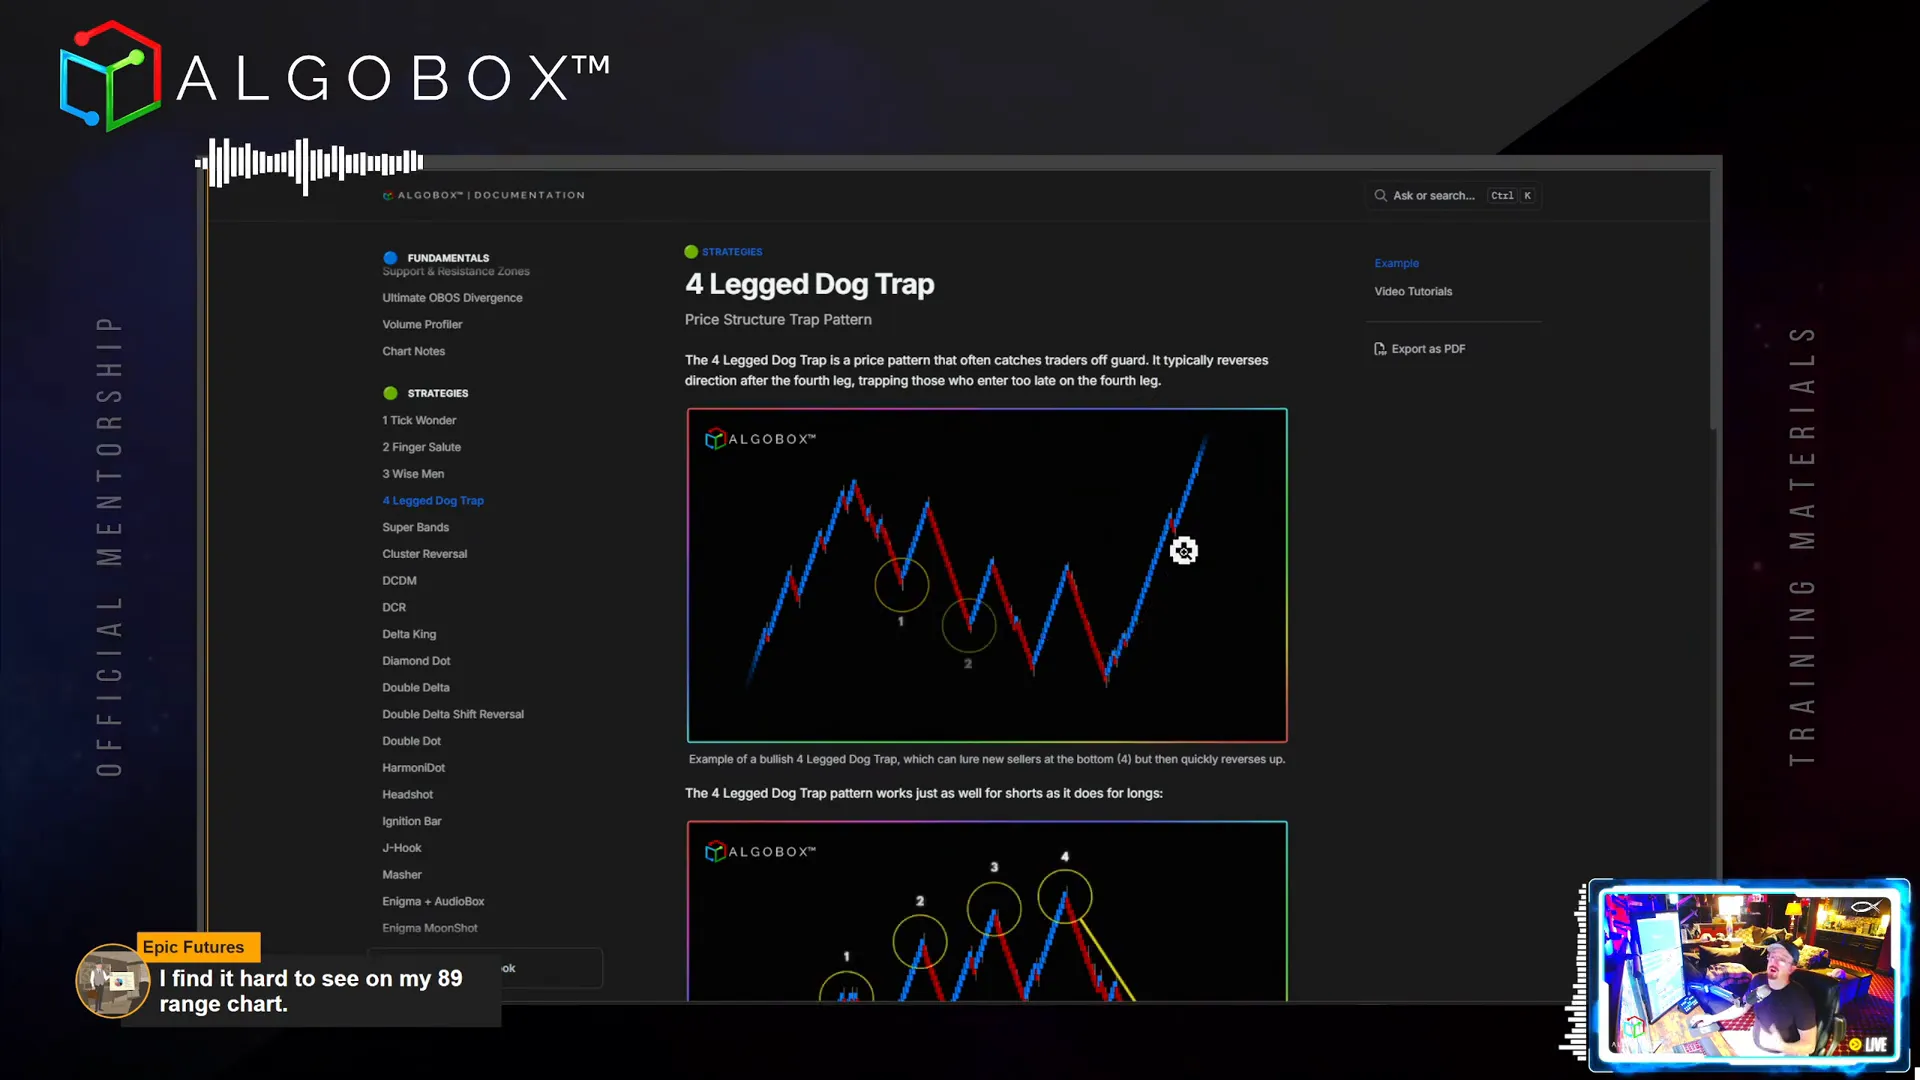
Task: Click the green Strategies breadcrumb icon above title
Action: point(691,252)
